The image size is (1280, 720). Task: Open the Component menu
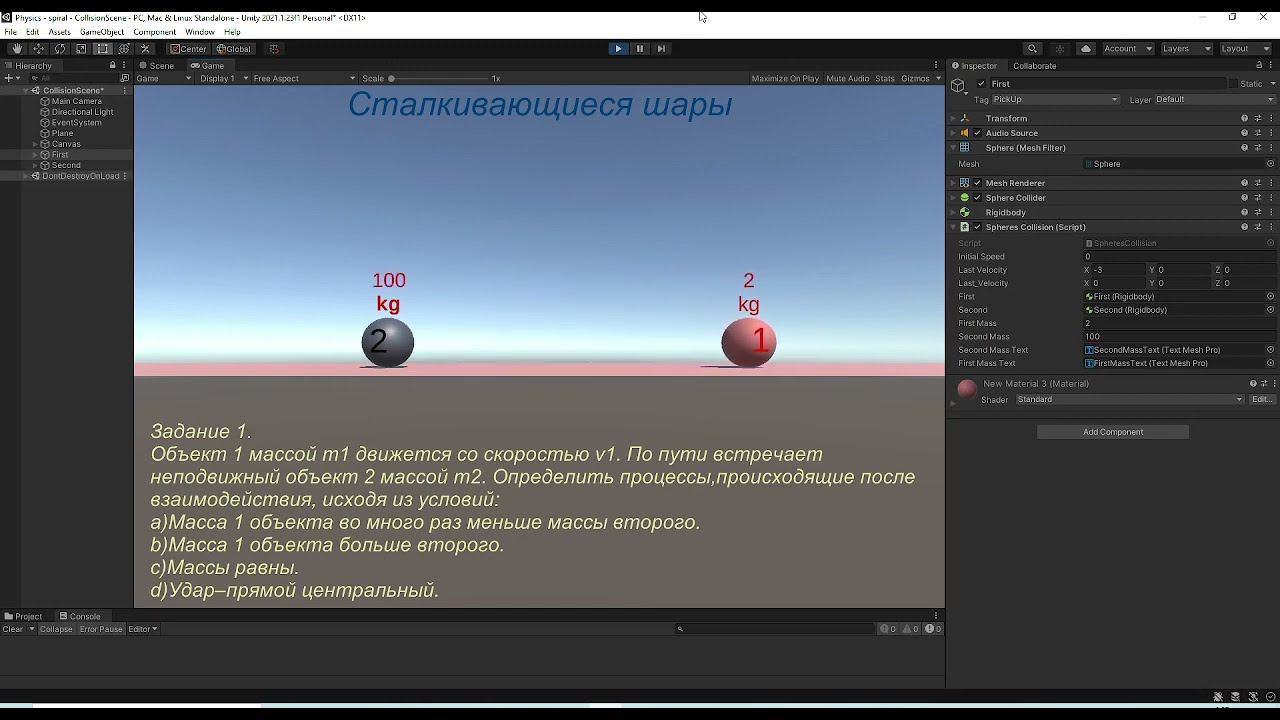click(155, 32)
